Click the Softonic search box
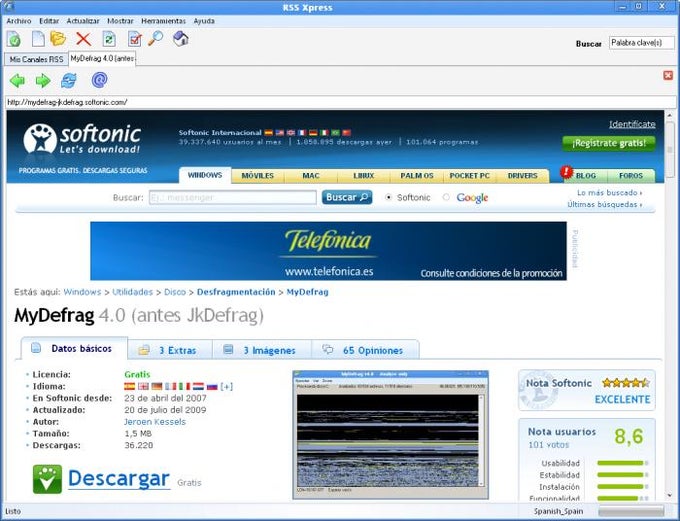Screen dimensions: 680x521 233,197
